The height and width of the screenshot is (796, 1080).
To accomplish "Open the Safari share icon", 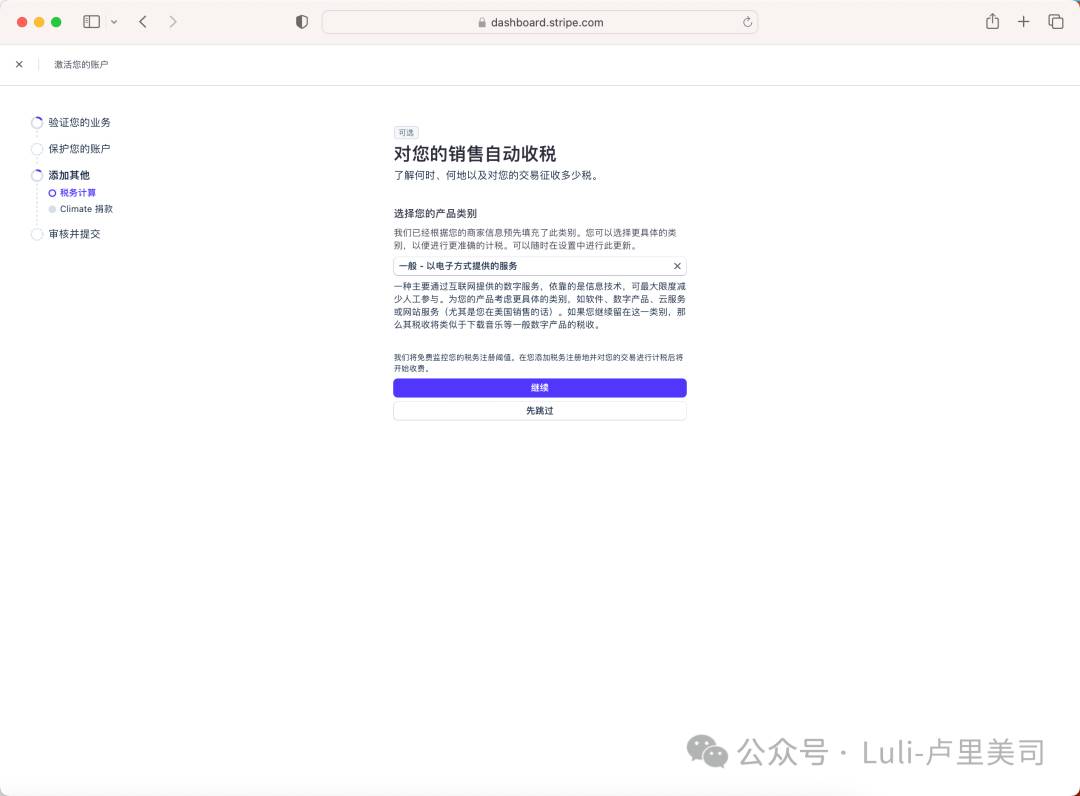I will (x=992, y=21).
